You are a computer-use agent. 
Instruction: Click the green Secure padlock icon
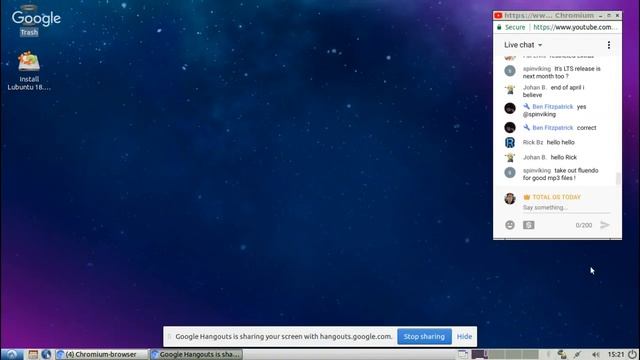499,27
